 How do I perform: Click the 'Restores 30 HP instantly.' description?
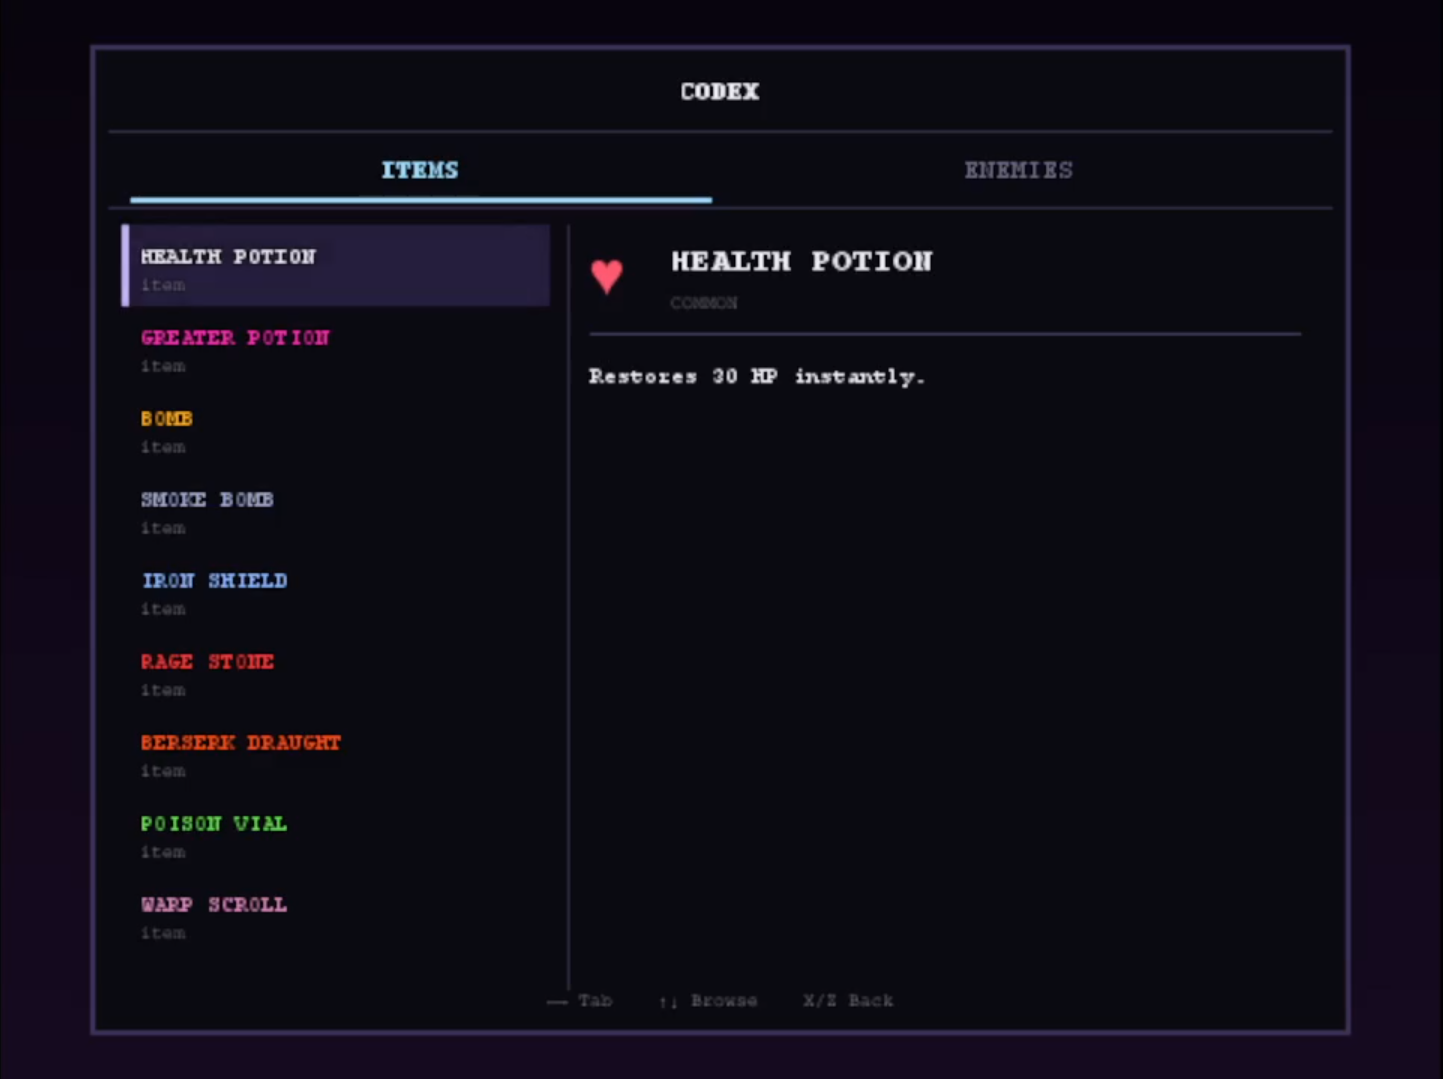tap(757, 377)
